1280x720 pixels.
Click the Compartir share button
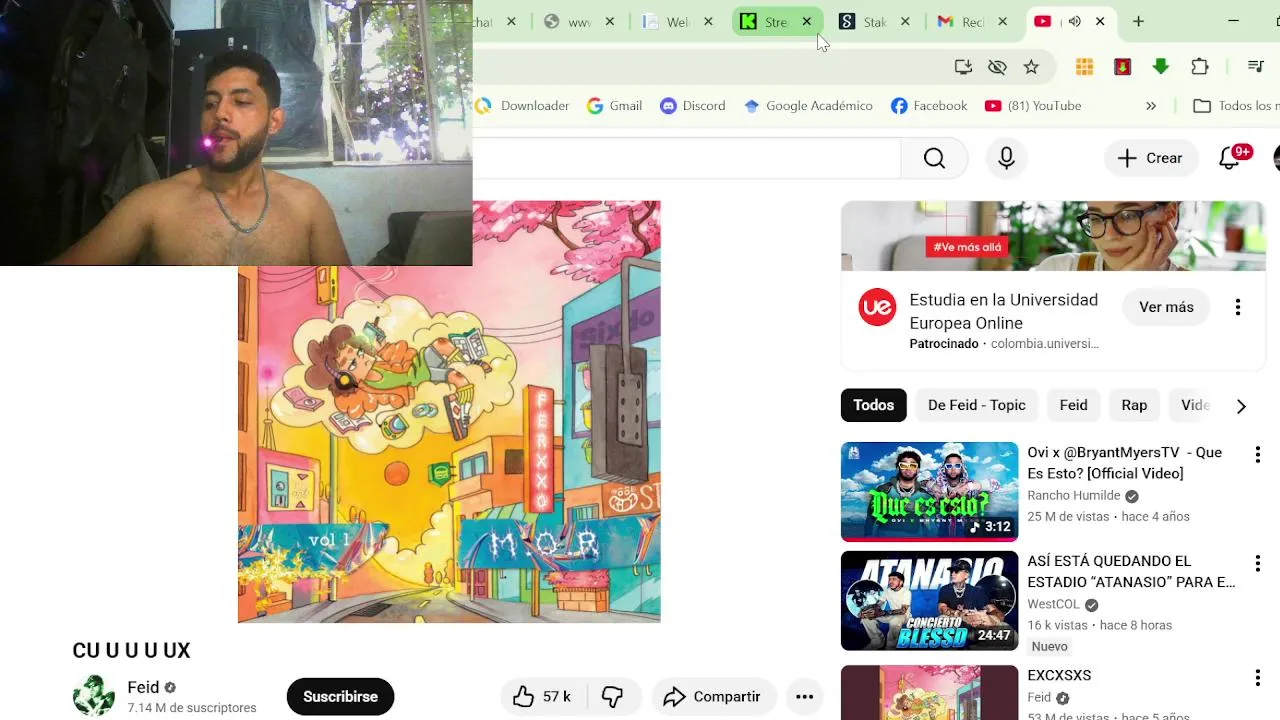[x=712, y=697]
